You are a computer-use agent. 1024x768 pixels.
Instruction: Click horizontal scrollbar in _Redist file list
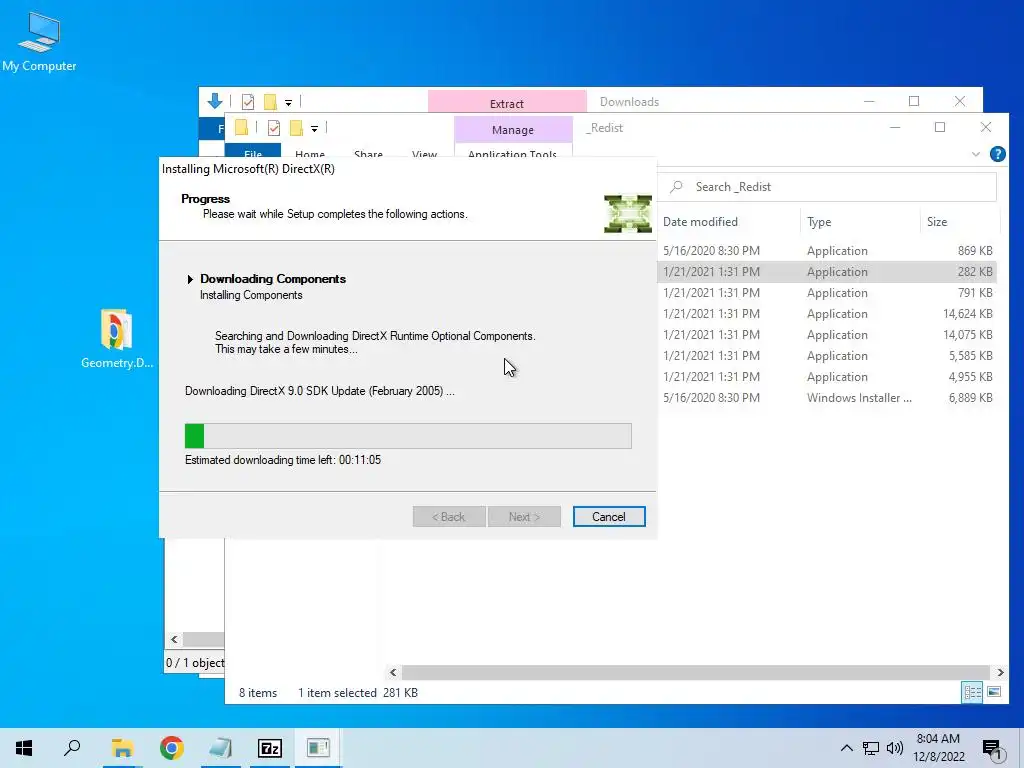click(696, 672)
